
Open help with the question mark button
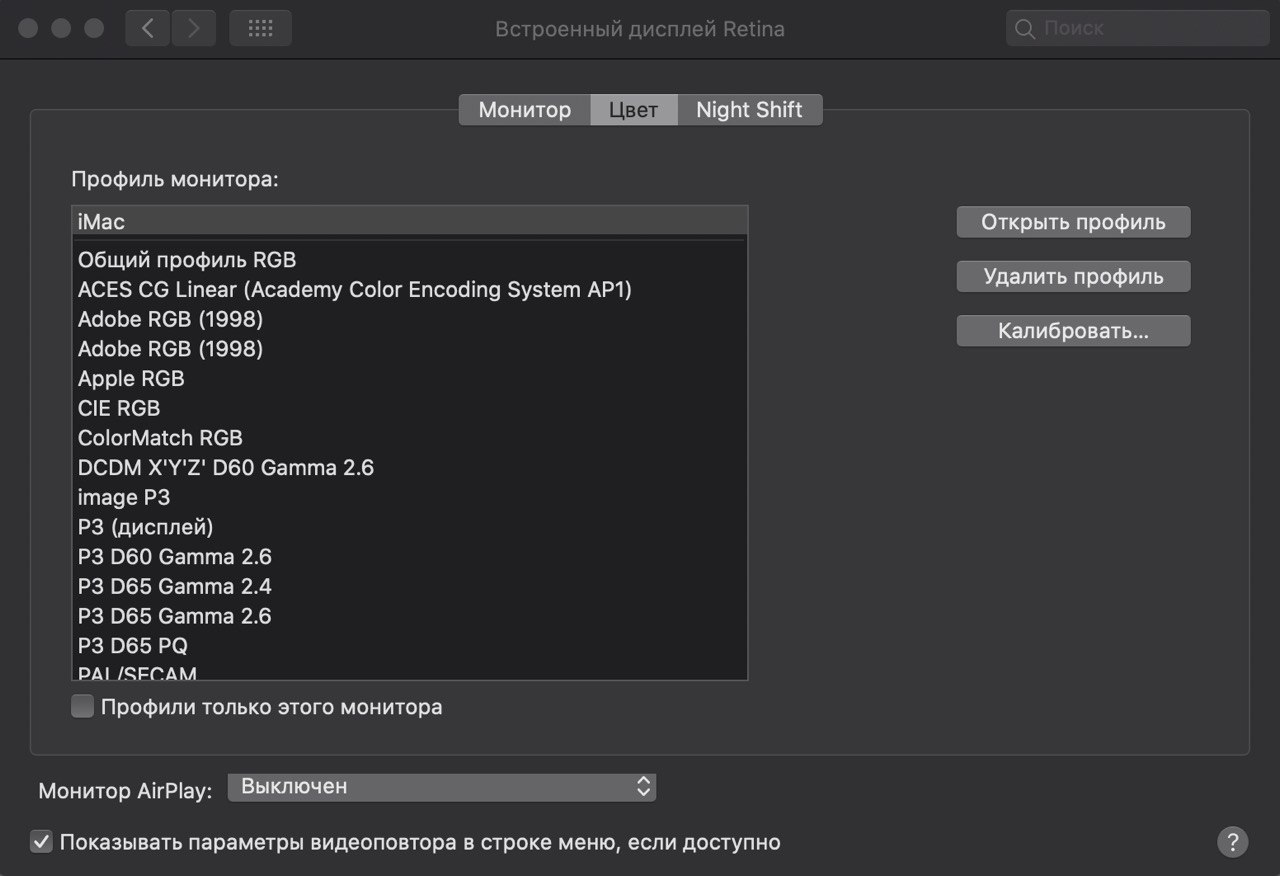1233,841
